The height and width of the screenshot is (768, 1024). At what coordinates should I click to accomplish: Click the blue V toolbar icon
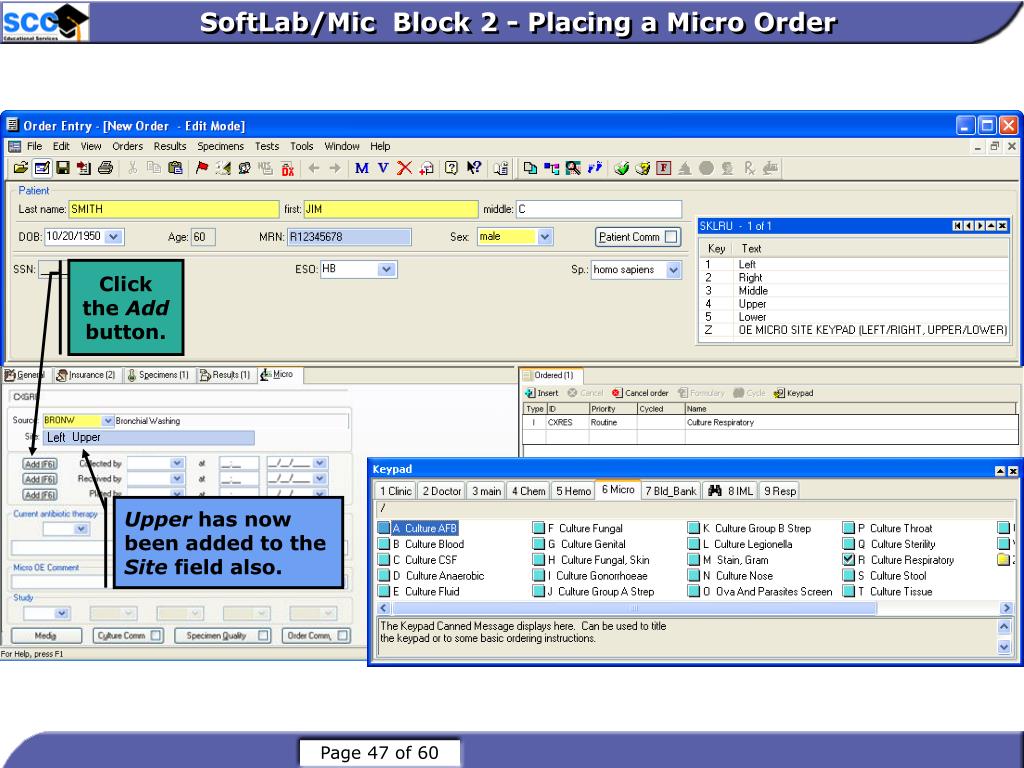pyautogui.click(x=383, y=168)
